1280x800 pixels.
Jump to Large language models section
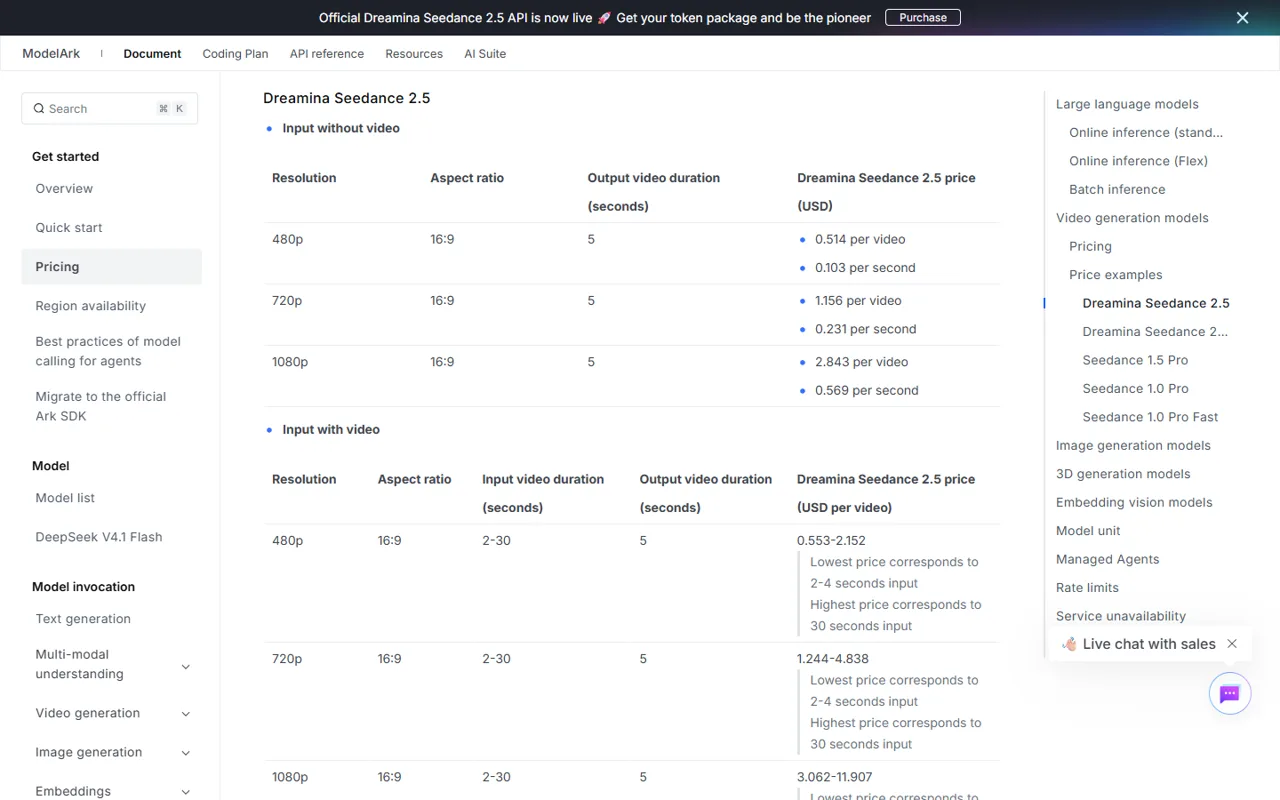point(1127,104)
